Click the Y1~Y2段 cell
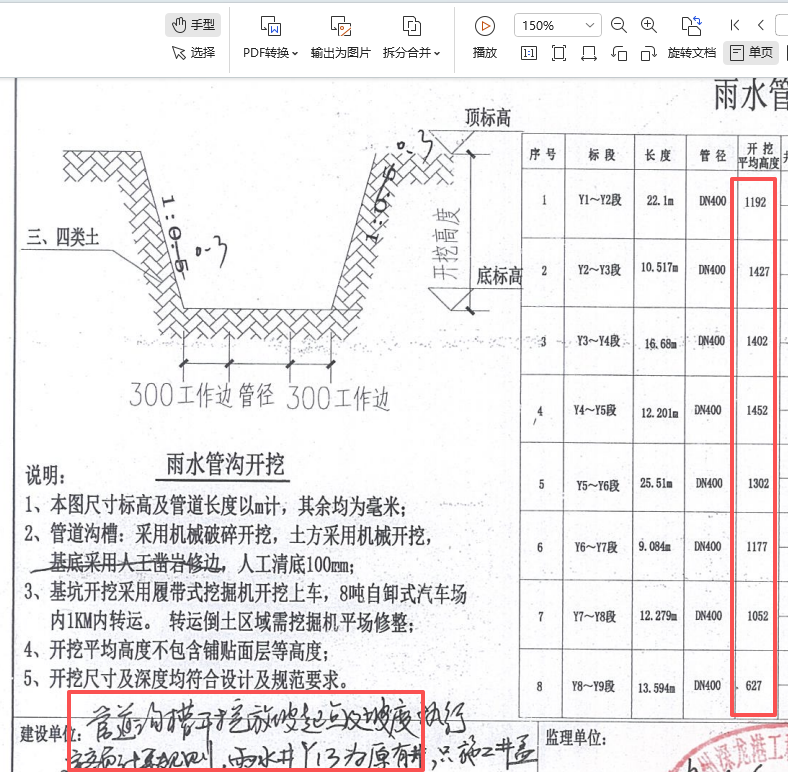 (x=600, y=200)
